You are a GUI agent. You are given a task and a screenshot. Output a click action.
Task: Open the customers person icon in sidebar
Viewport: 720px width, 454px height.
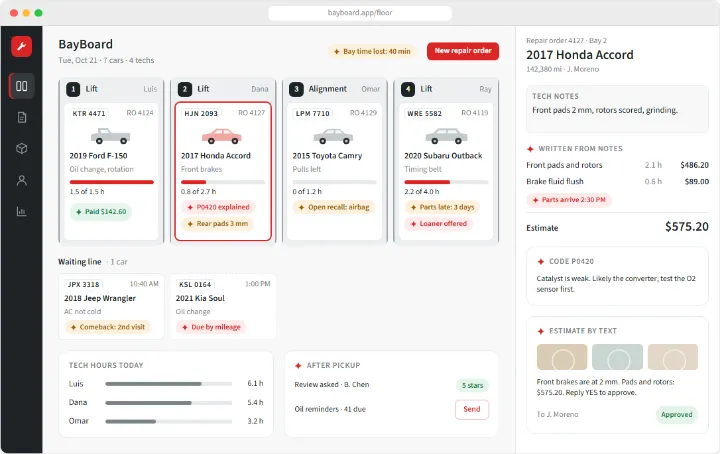[x=22, y=180]
